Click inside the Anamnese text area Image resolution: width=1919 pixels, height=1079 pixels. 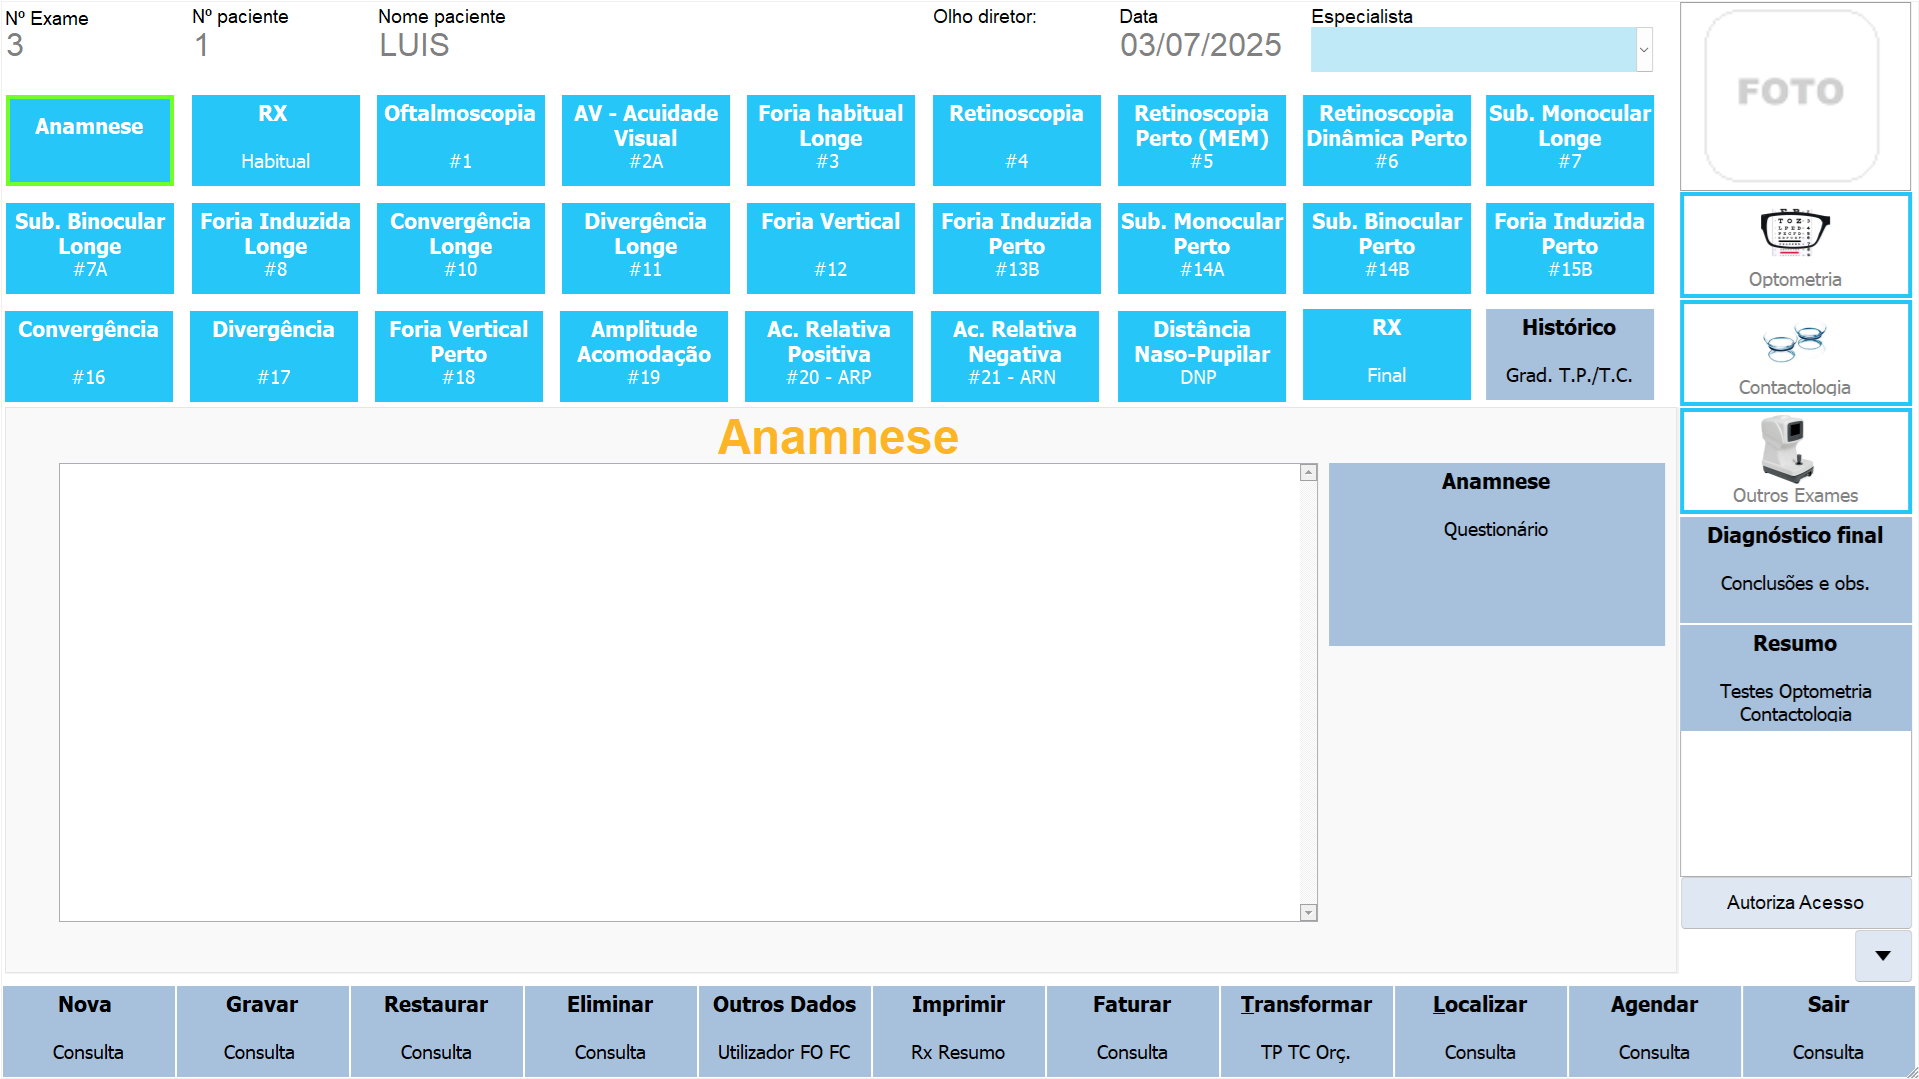(680, 690)
